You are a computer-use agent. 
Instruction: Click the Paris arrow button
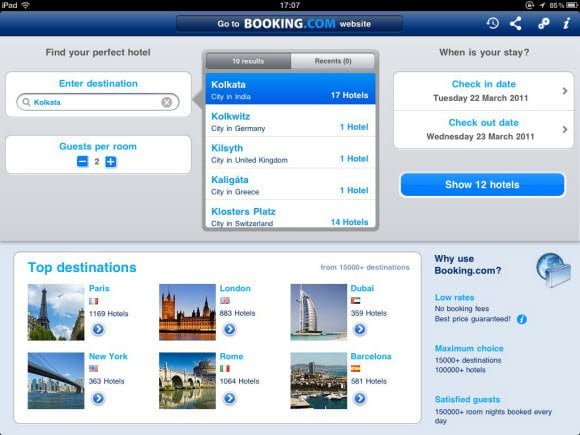pyautogui.click(x=98, y=329)
